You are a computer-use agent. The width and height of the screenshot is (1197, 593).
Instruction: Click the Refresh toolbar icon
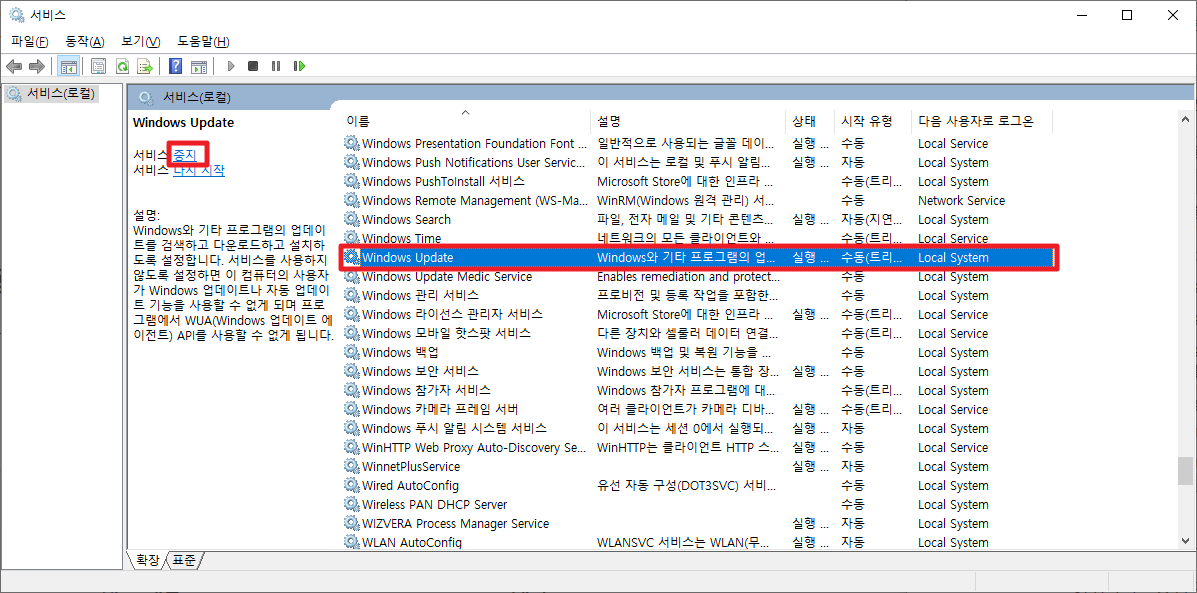coord(122,66)
